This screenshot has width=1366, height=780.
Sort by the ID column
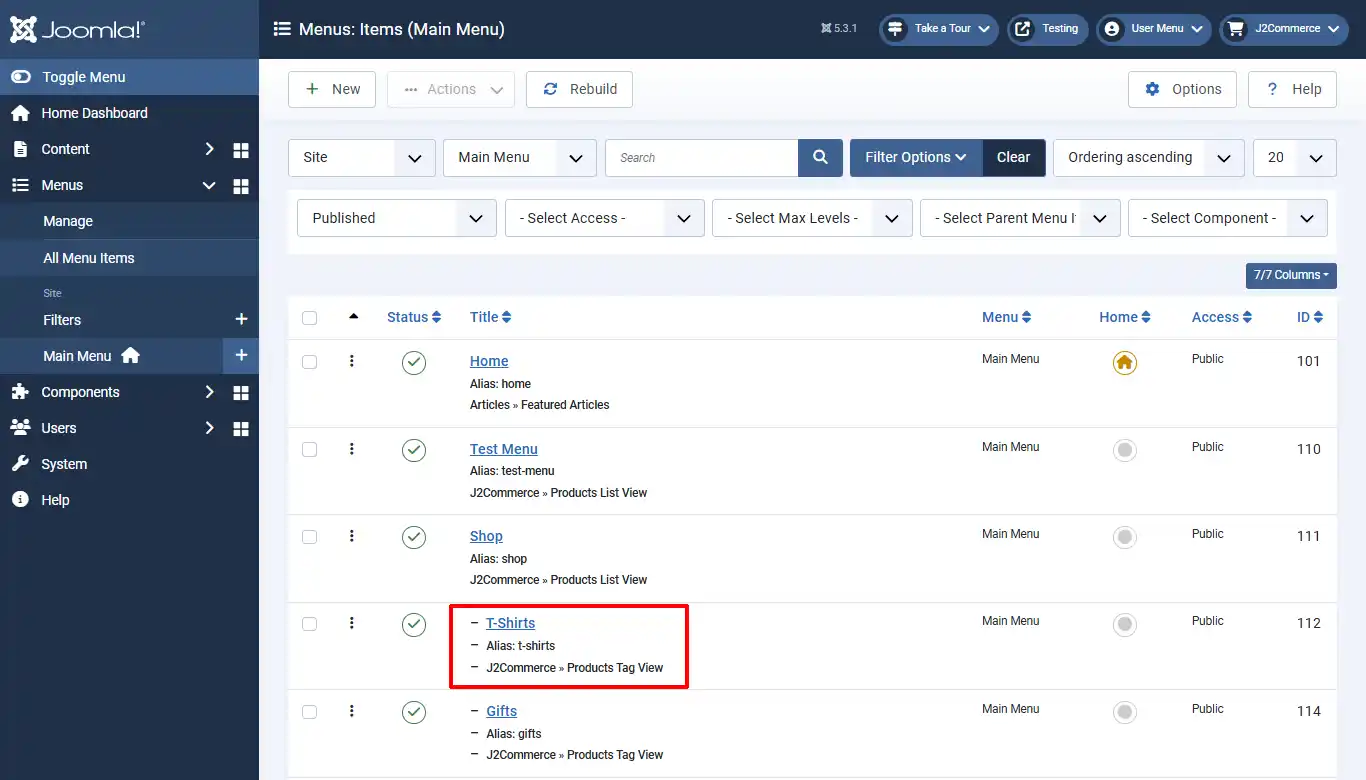(x=1310, y=317)
